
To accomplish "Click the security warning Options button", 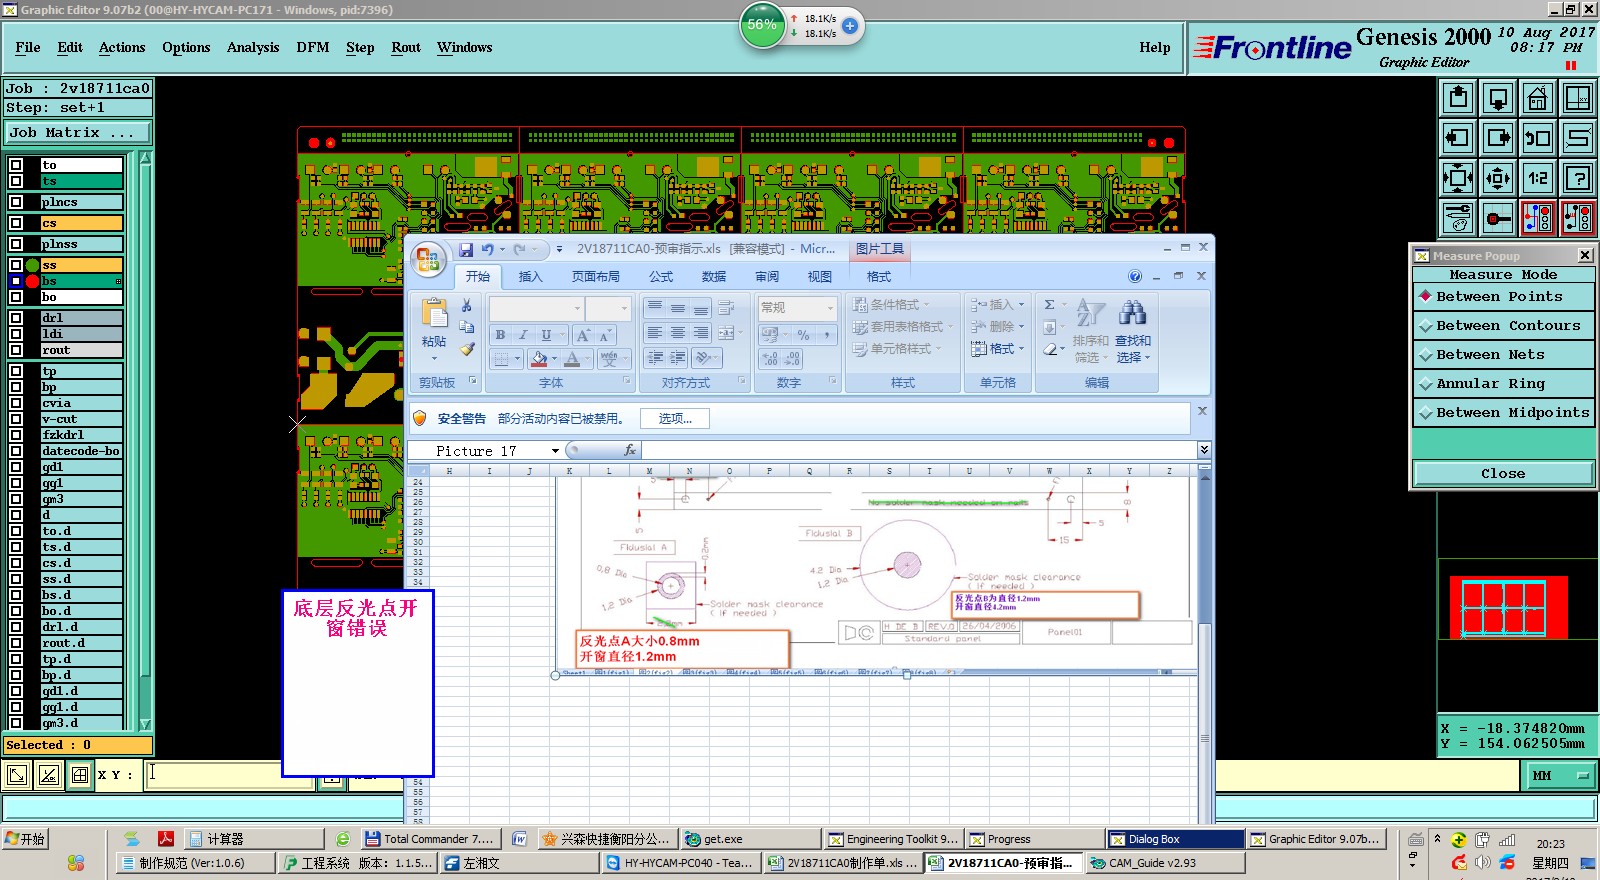I will click(675, 418).
